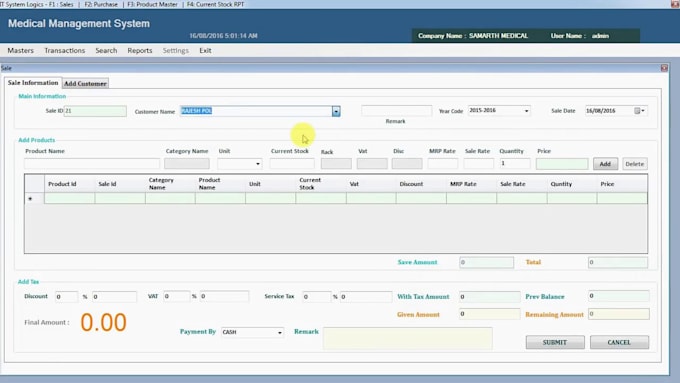The image size is (680, 383).
Task: Select the Sale Information tab
Action: (x=33, y=82)
